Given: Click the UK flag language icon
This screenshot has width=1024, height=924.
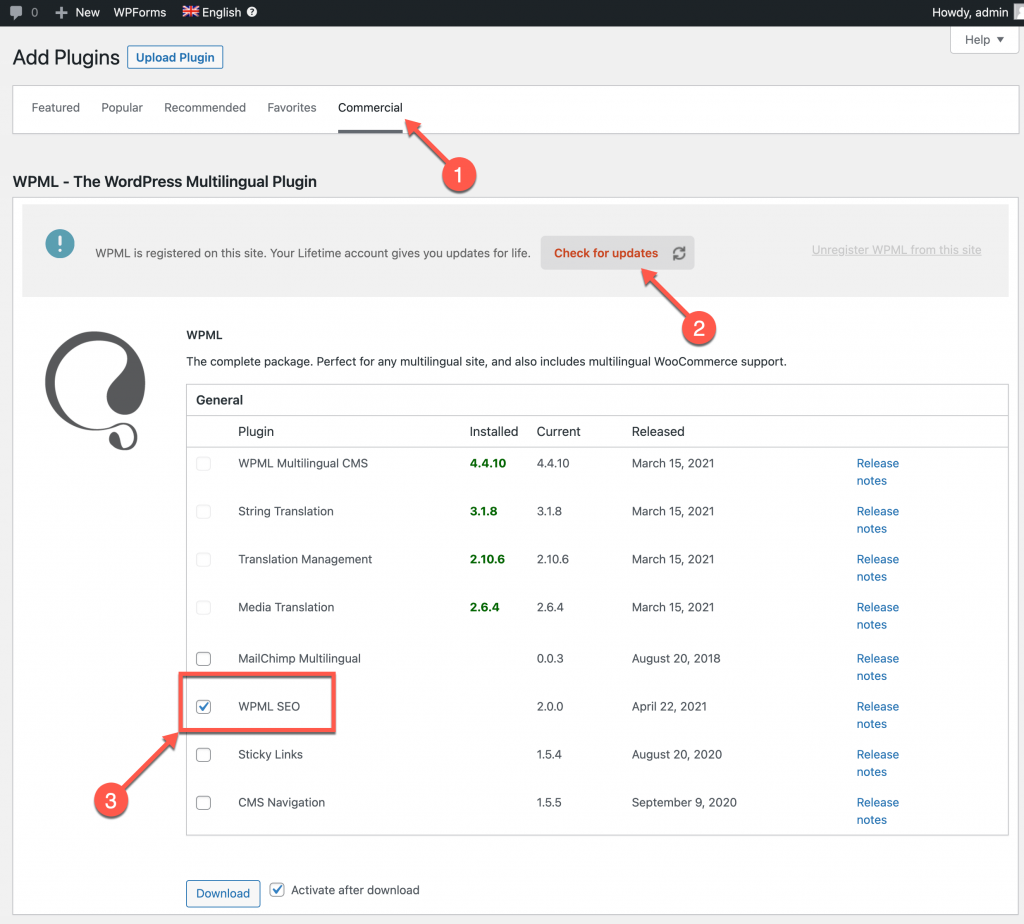Looking at the screenshot, I should (x=190, y=11).
